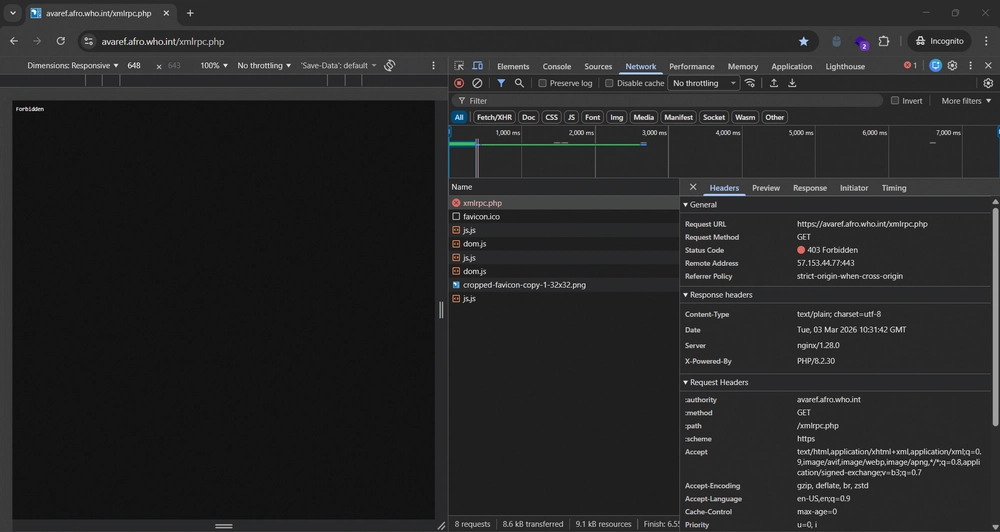
Task: Open the 100% zoom dropdown
Action: coord(214,65)
